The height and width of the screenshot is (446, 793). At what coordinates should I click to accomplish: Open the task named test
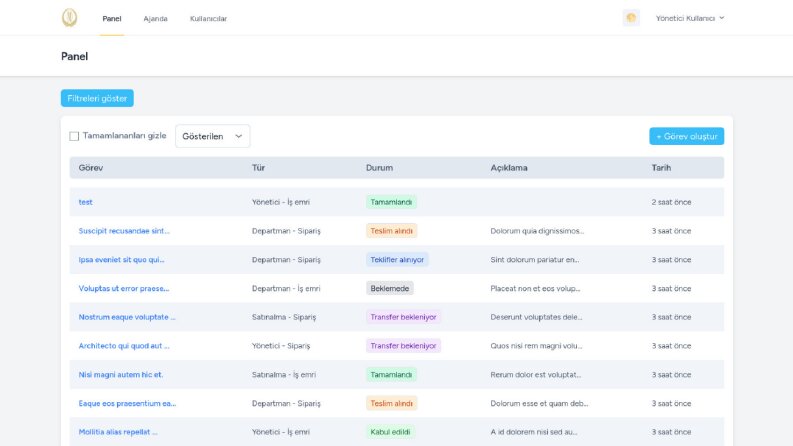coord(85,202)
